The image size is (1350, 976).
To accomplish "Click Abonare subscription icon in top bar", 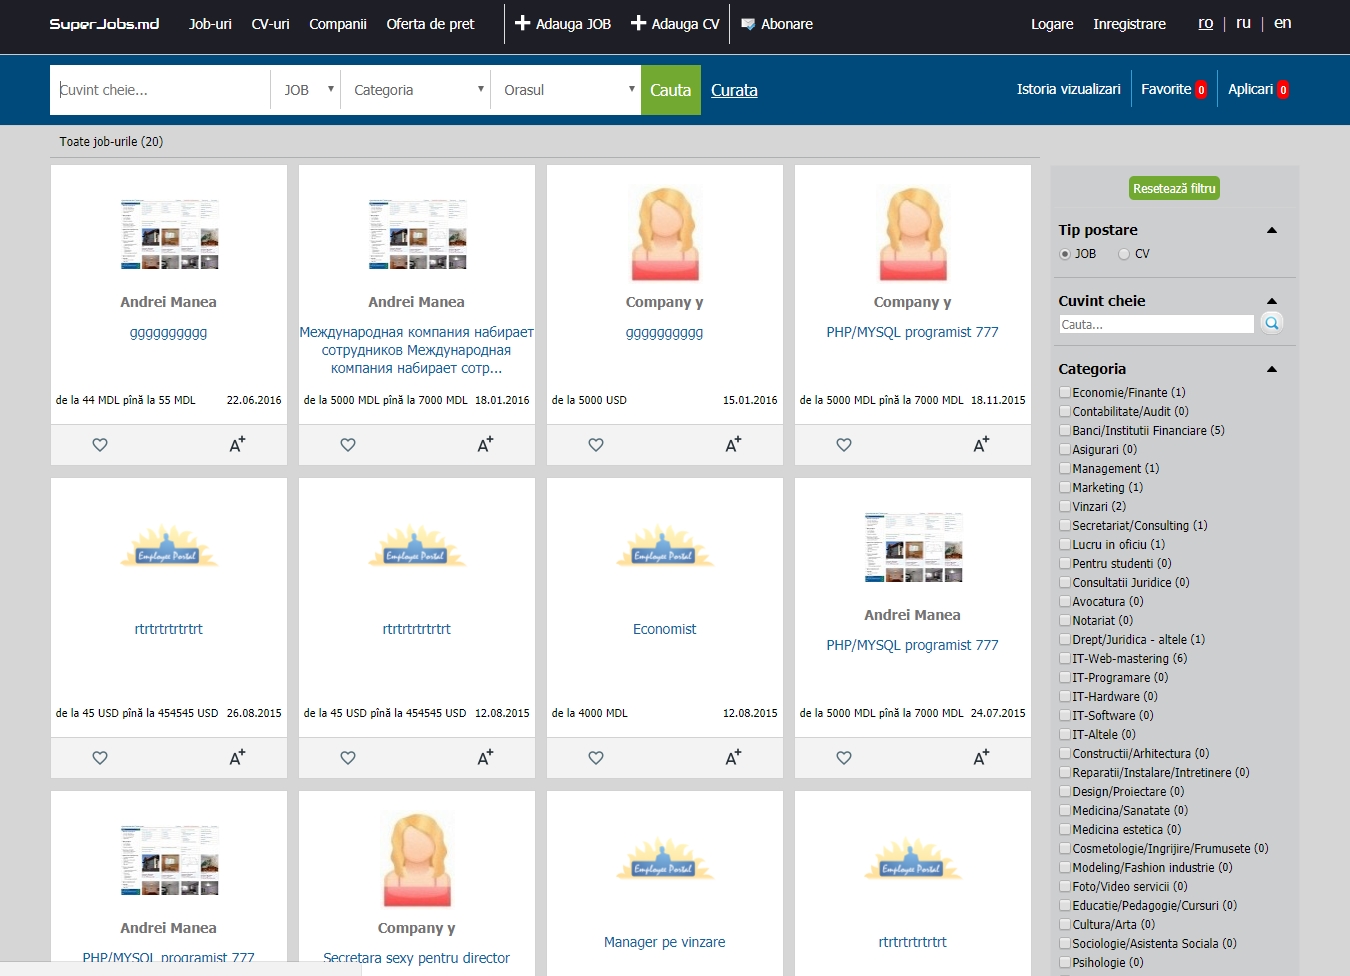I will (x=748, y=24).
